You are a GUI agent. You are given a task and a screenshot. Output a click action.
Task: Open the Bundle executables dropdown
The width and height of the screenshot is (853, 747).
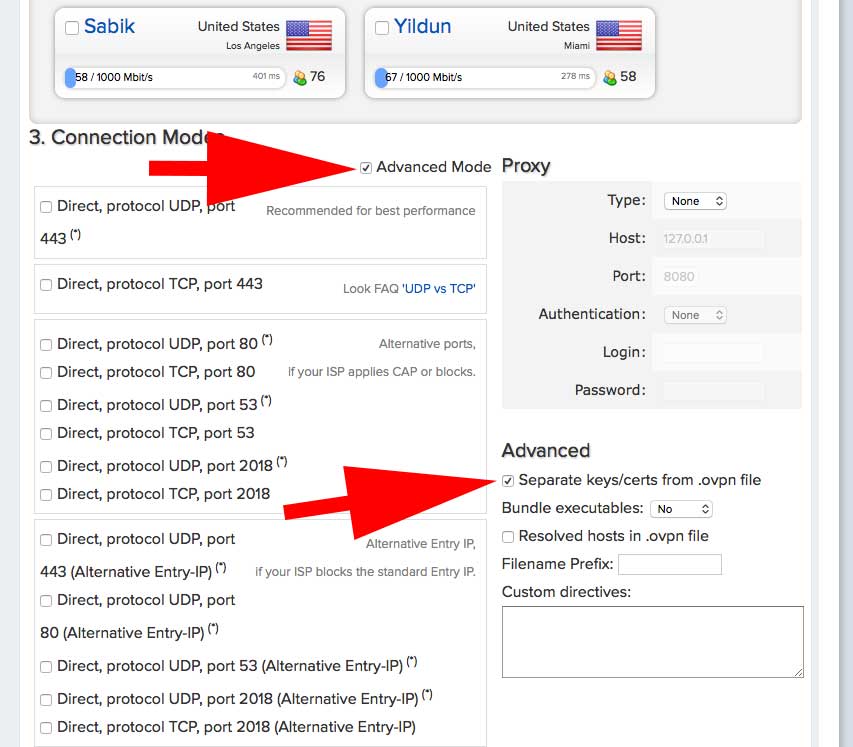[x=681, y=509]
